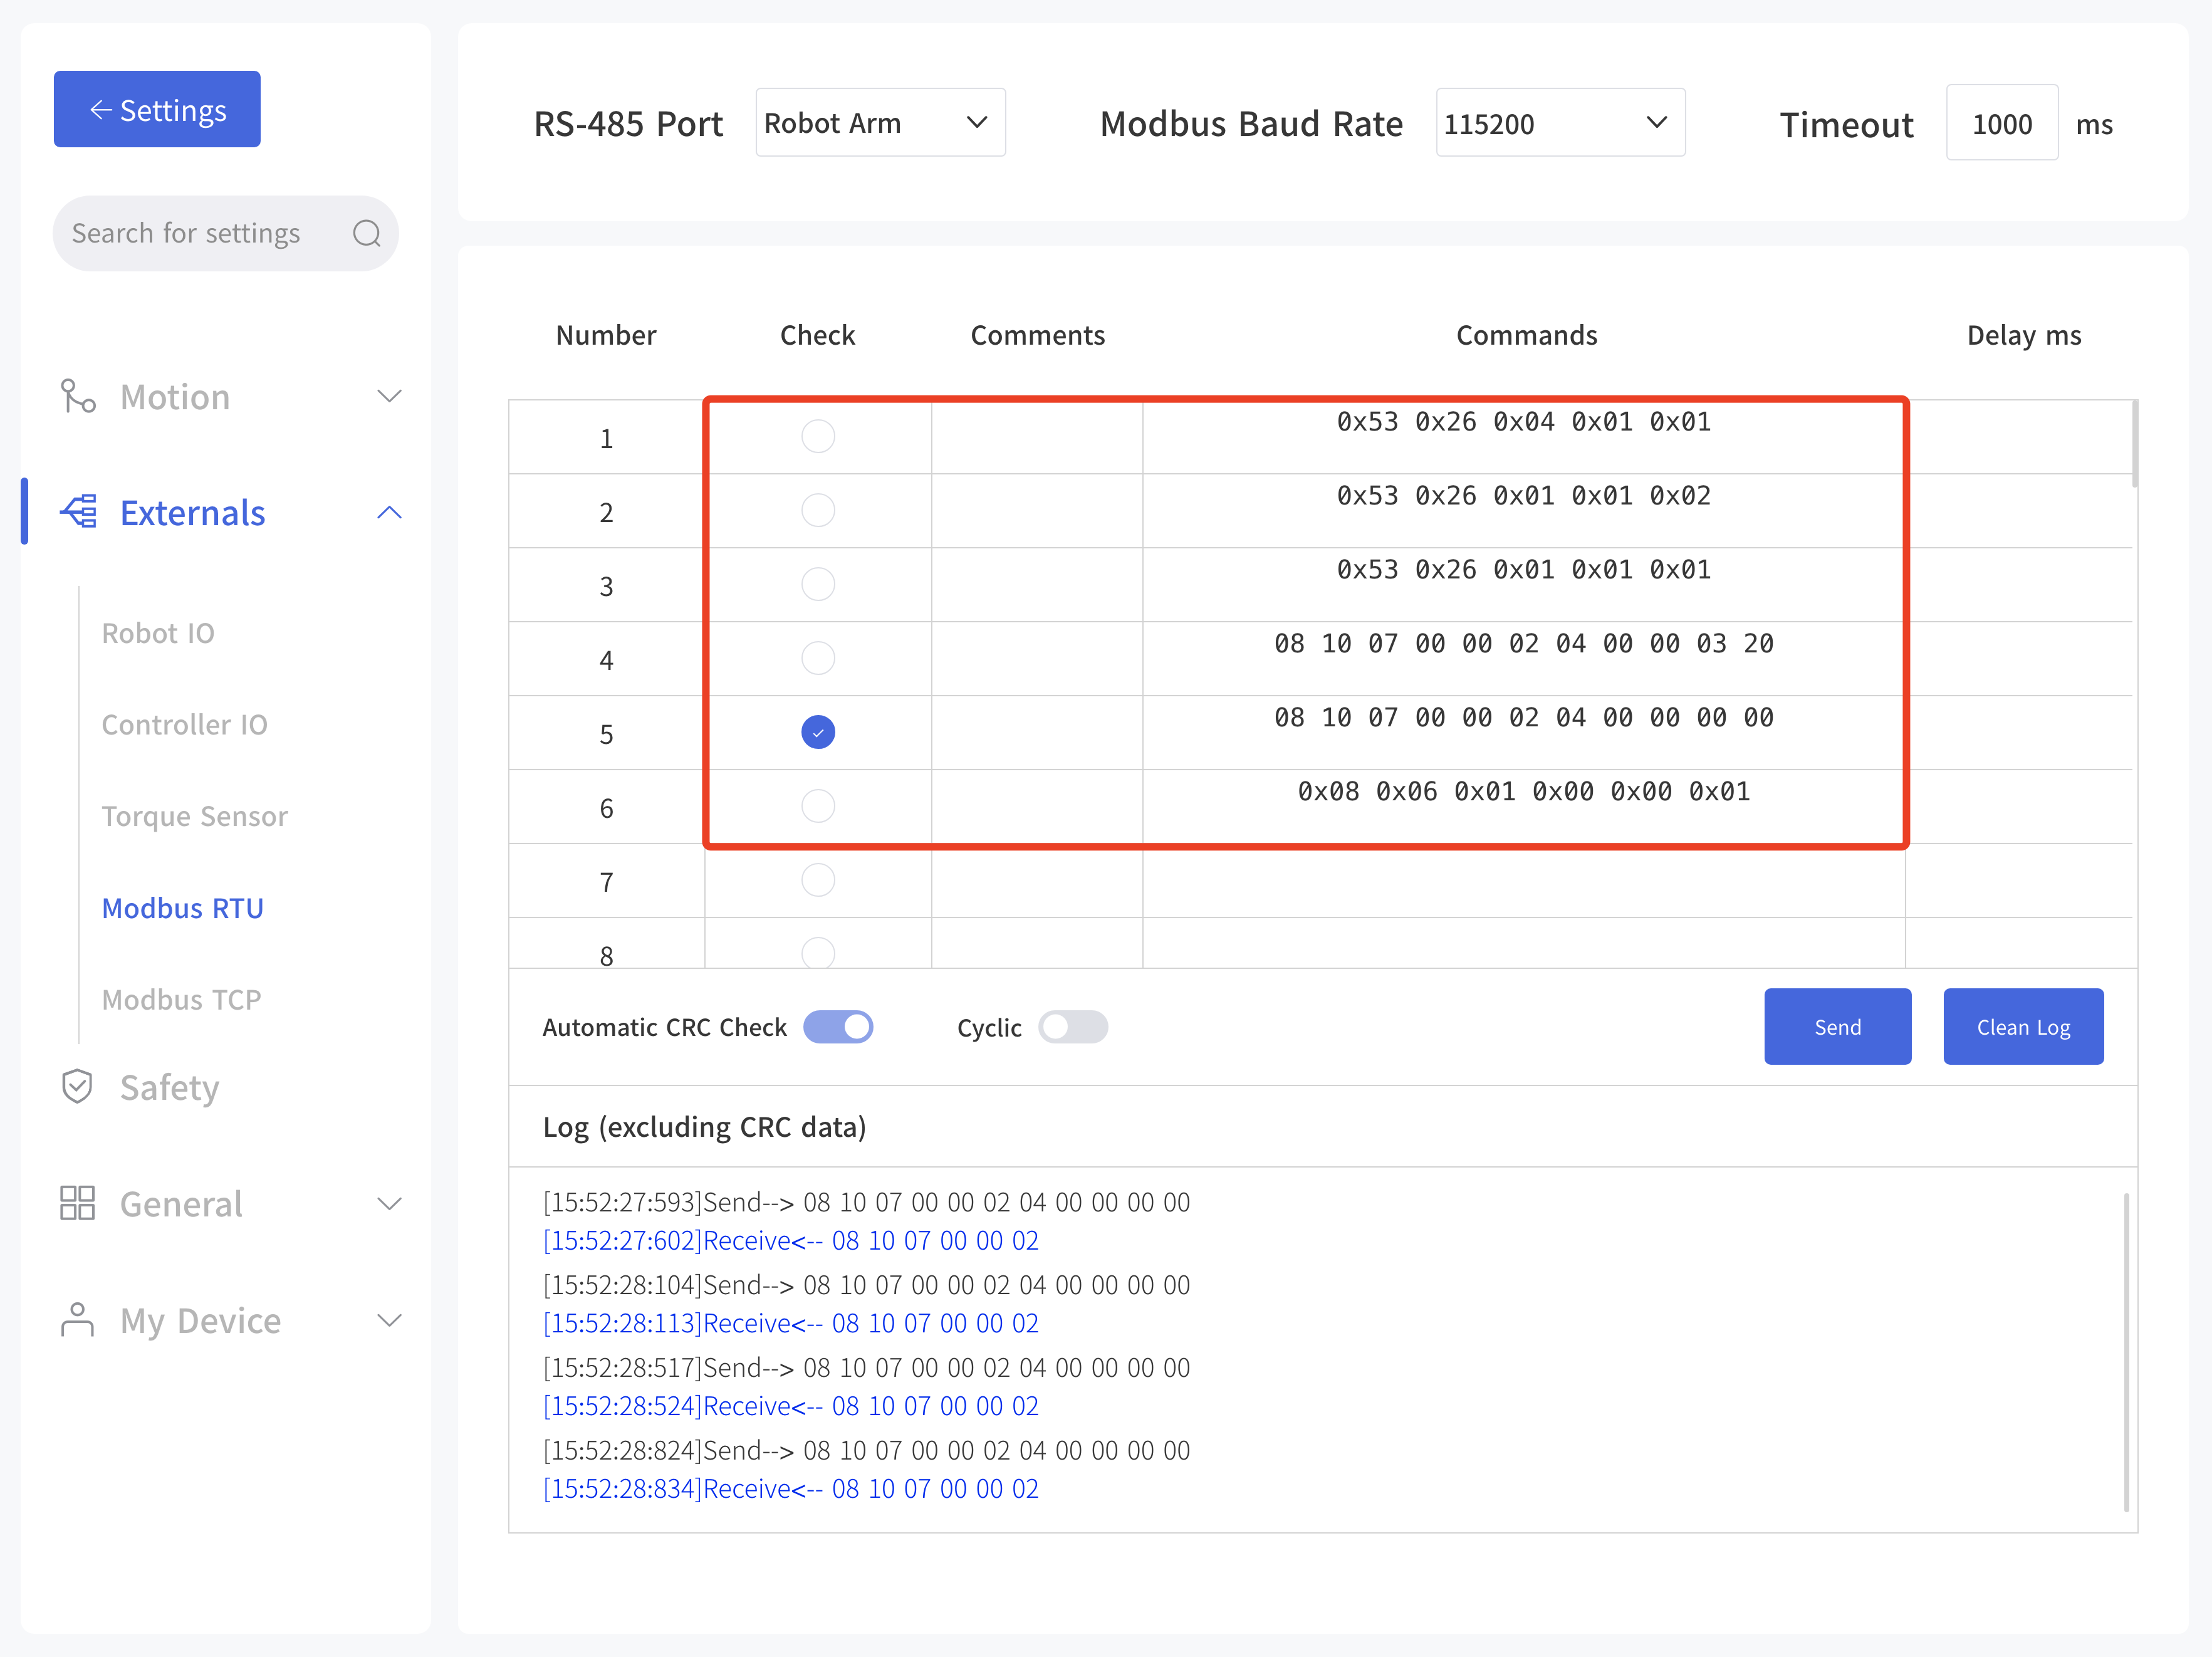Open the Modbus TCP page
Viewport: 2212px width, 1657px height.
[182, 1000]
